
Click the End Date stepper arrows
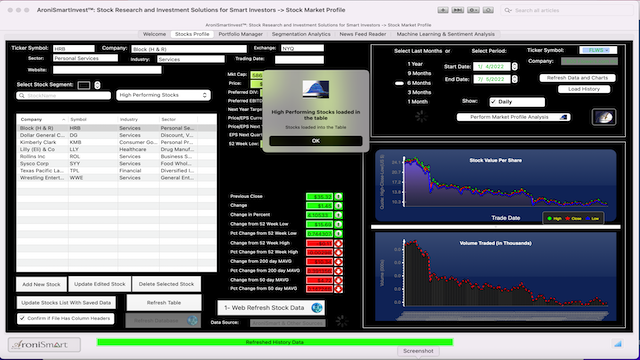pos(515,79)
